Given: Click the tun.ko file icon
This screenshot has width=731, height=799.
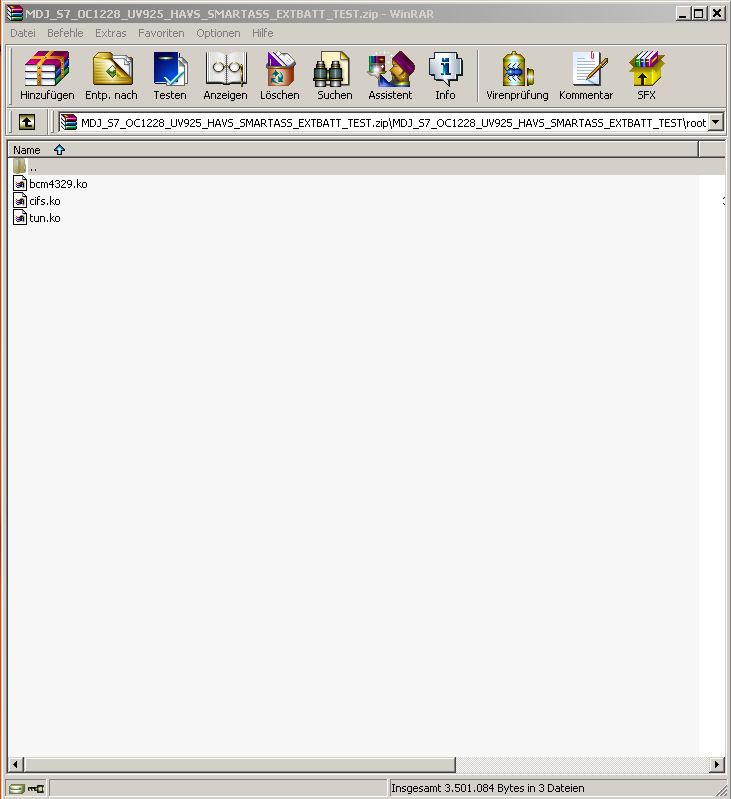Looking at the screenshot, I should click(19, 218).
